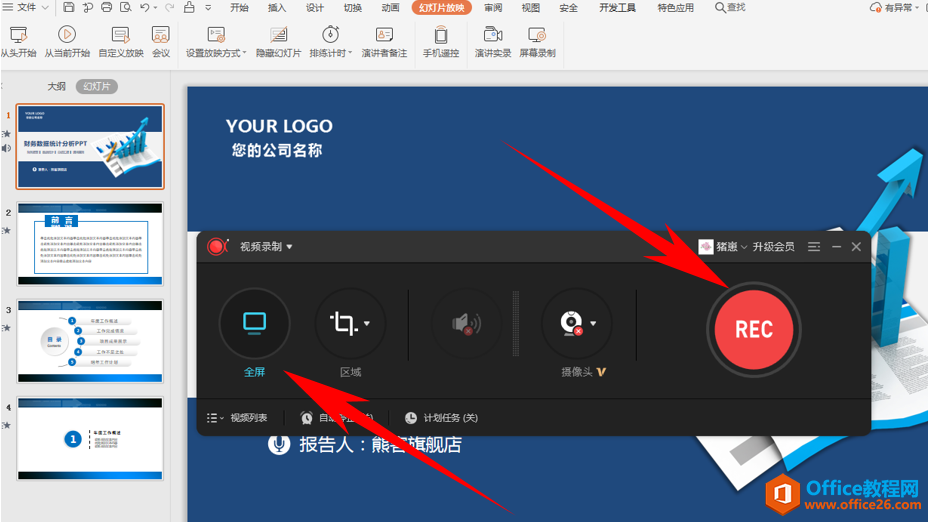Open the 插入 ribbon tab
The height and width of the screenshot is (522, 928).
277,8
